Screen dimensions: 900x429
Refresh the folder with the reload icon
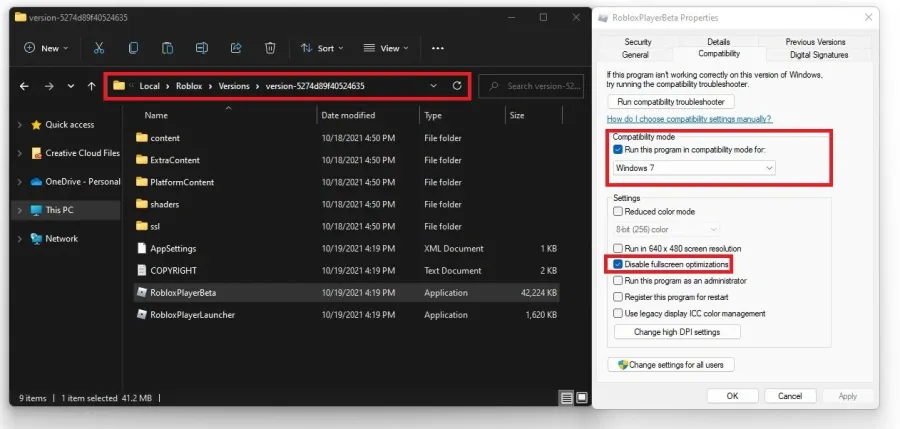coord(457,86)
